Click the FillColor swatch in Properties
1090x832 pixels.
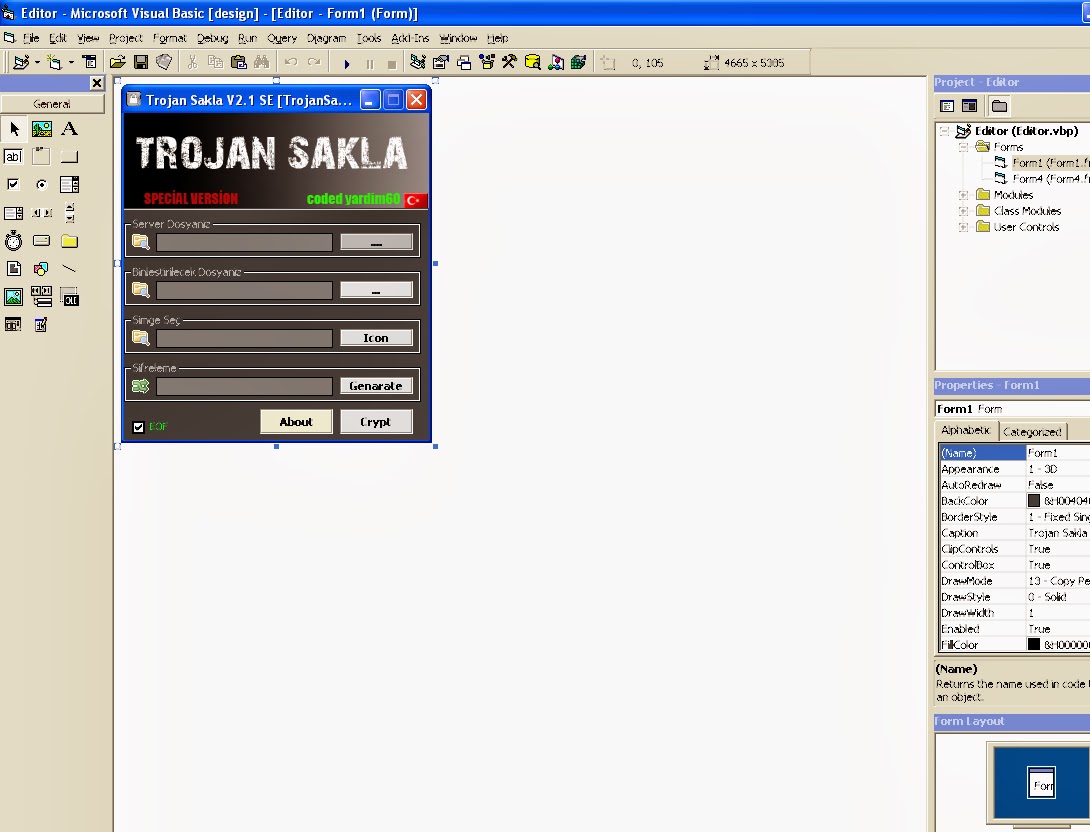1034,644
